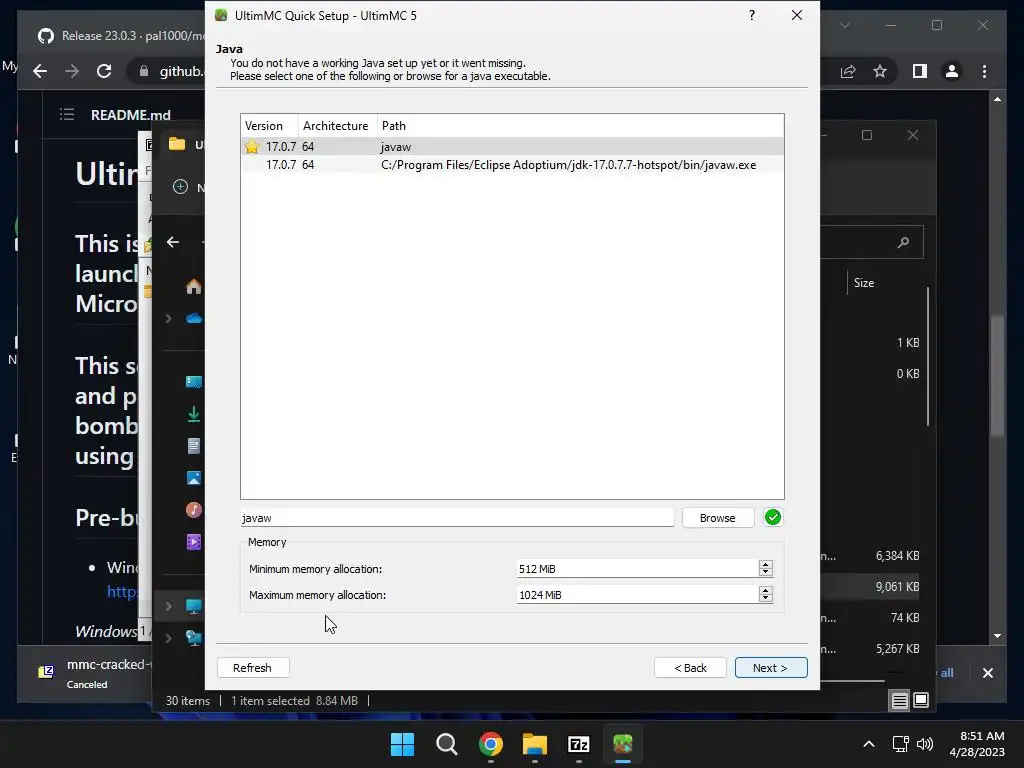Increase maximum memory allocation with up arrow
1024x768 pixels.
point(766,590)
